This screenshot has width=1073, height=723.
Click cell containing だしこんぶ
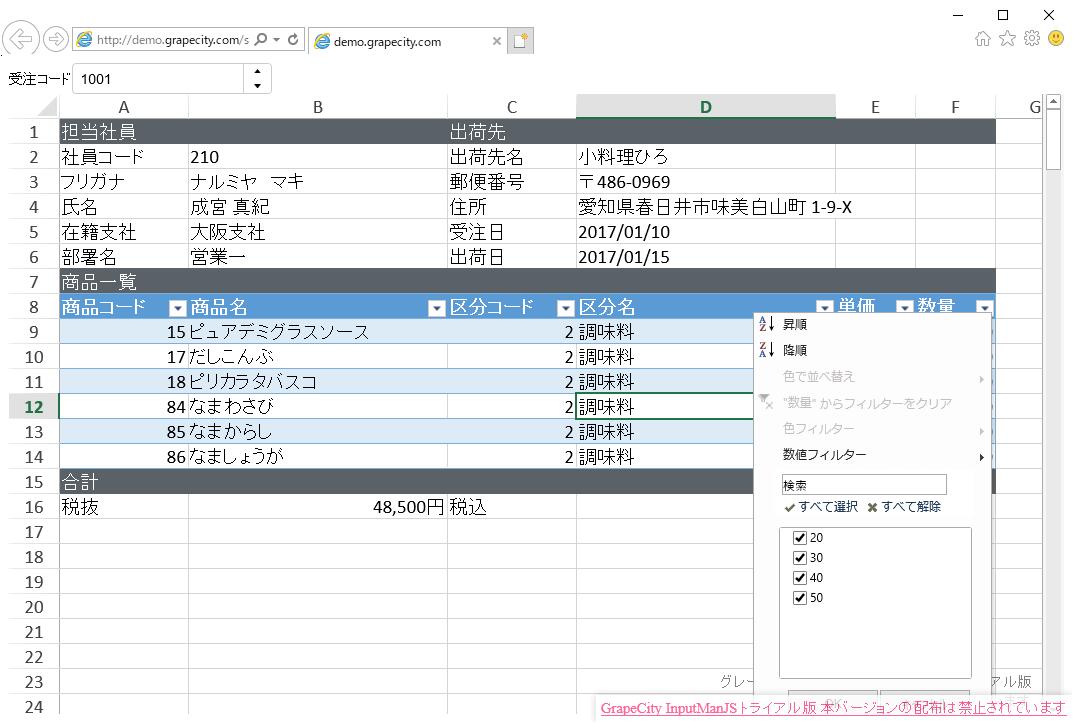pyautogui.click(x=318, y=356)
